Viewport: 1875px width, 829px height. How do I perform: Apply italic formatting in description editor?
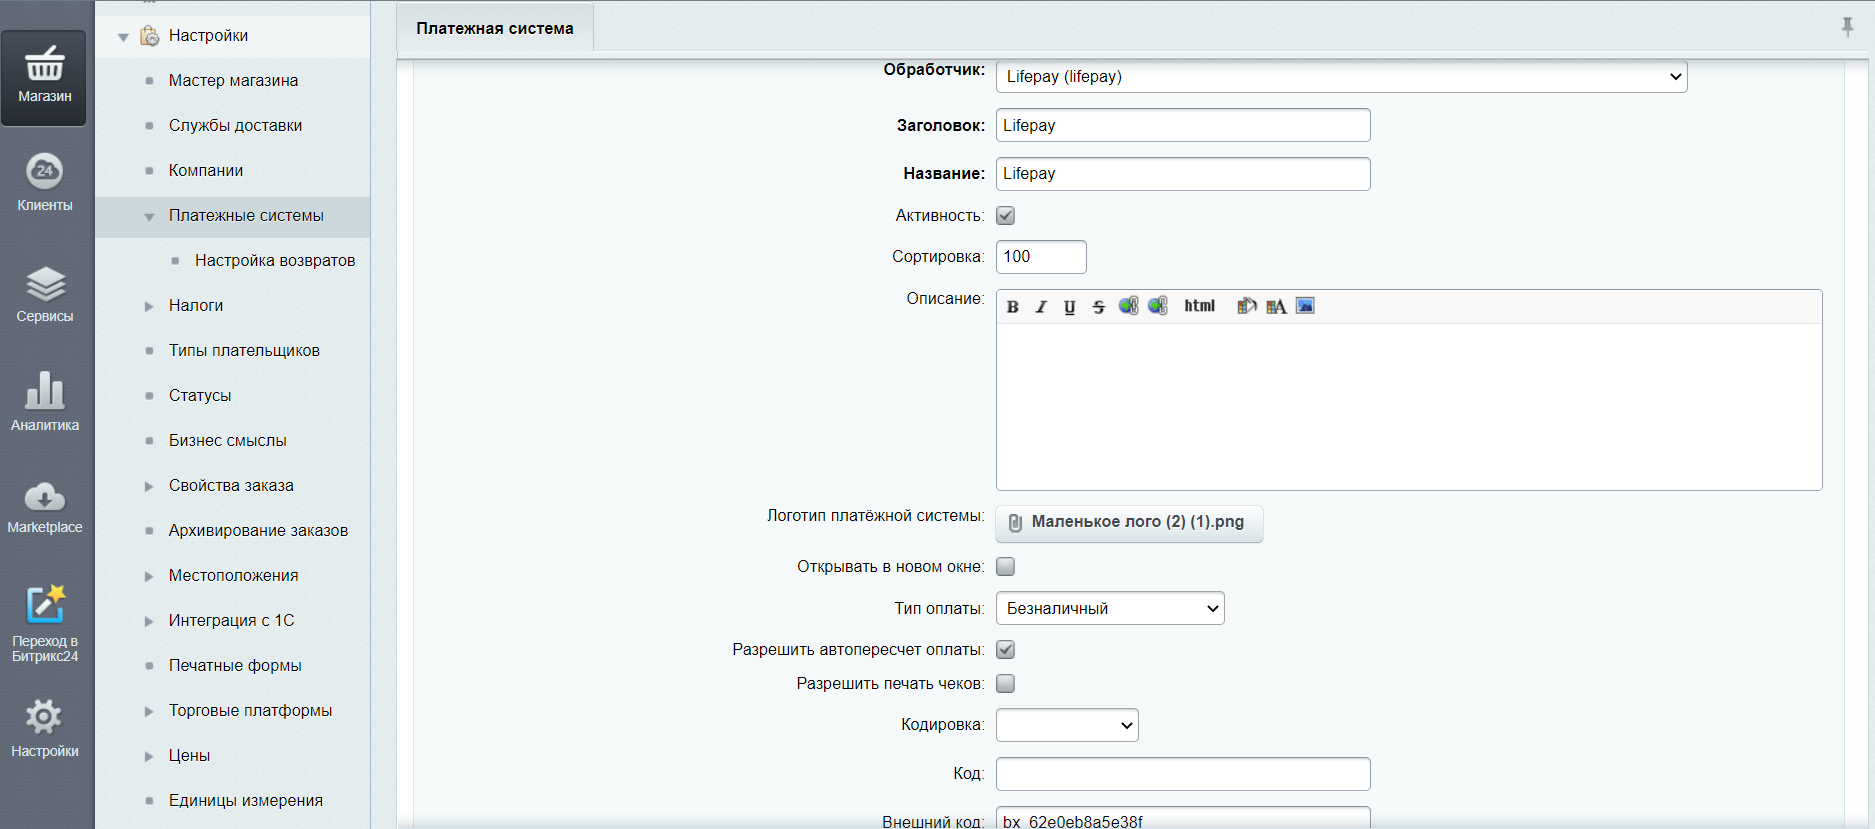tap(1041, 307)
